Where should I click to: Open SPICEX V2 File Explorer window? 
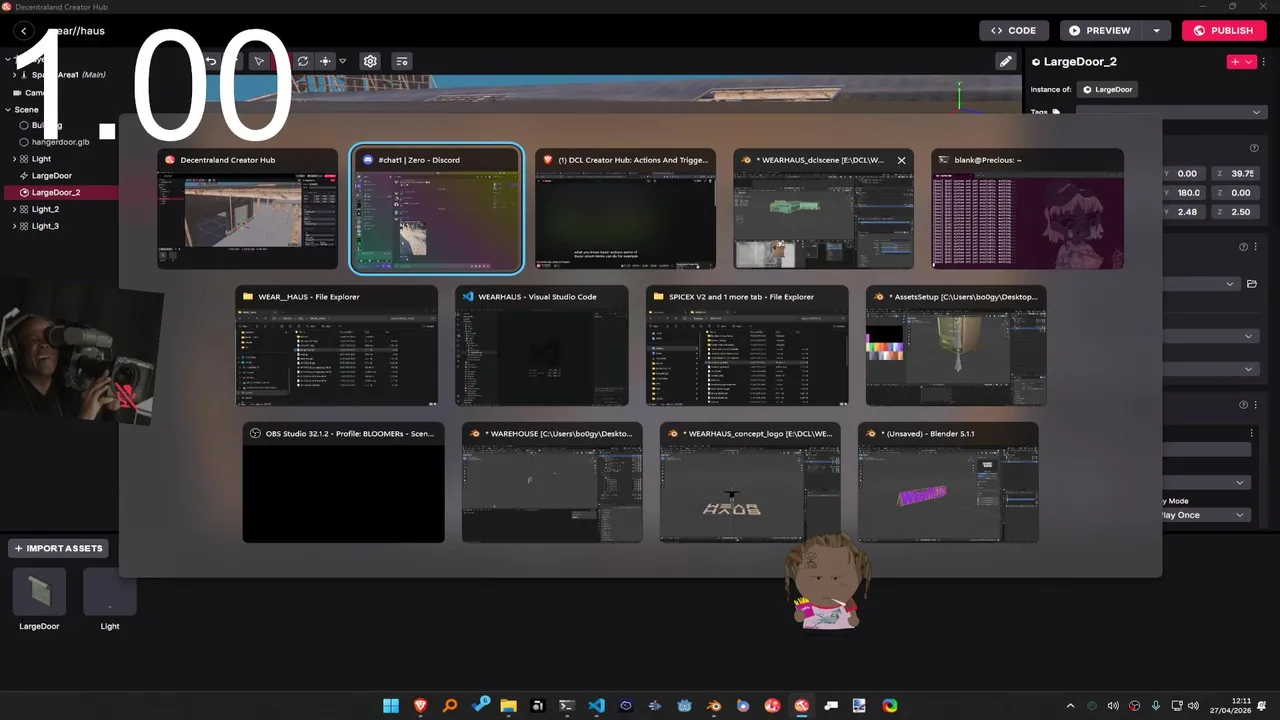click(x=747, y=346)
